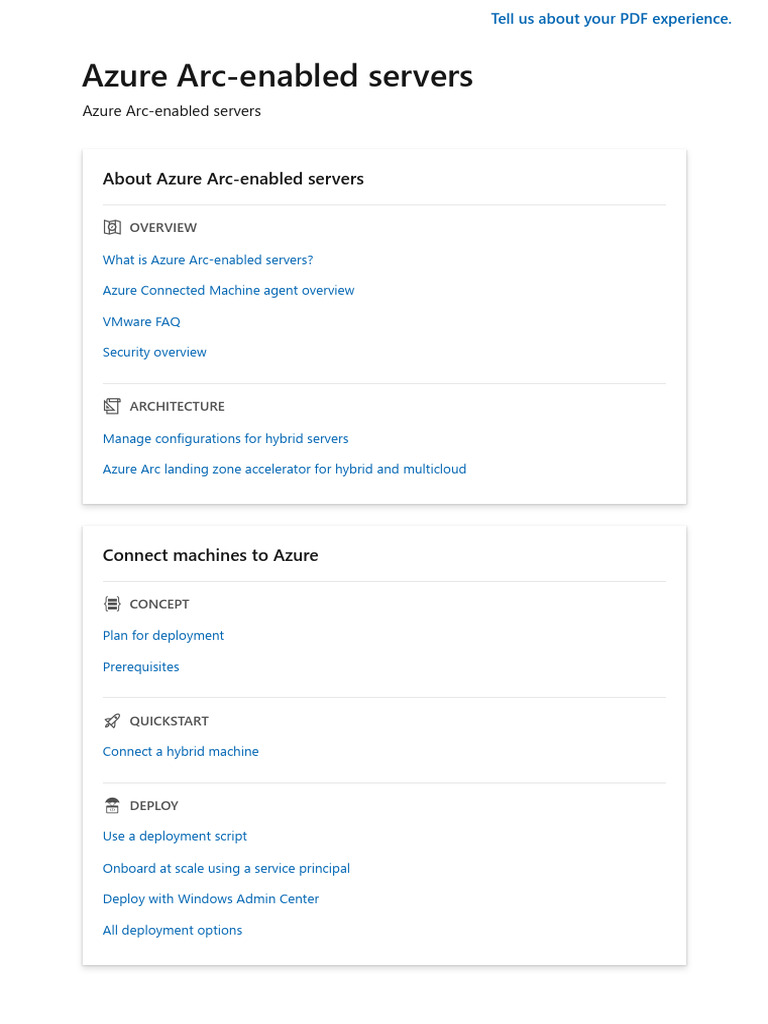View the Security overview page
The image size is (768, 1024).
click(154, 353)
